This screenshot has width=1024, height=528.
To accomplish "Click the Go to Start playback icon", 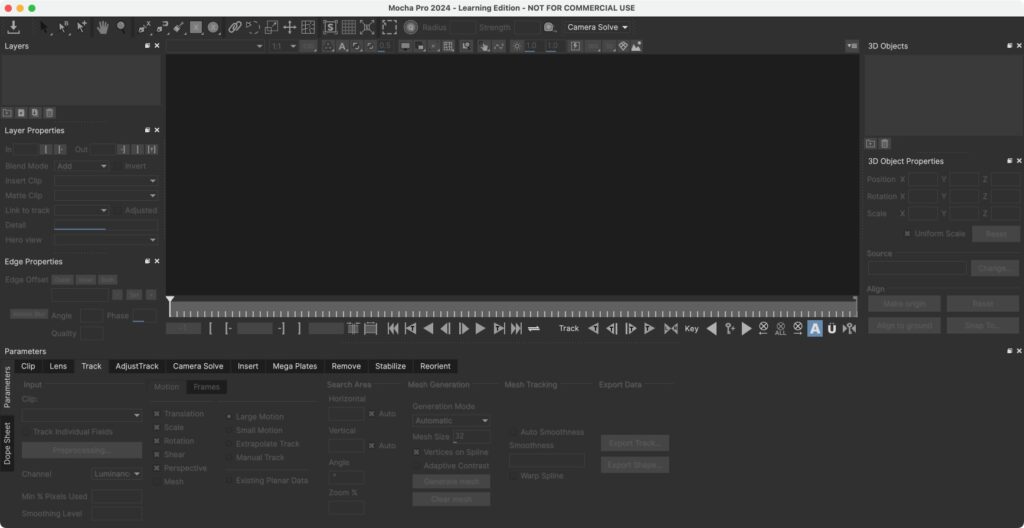I will click(x=393, y=329).
